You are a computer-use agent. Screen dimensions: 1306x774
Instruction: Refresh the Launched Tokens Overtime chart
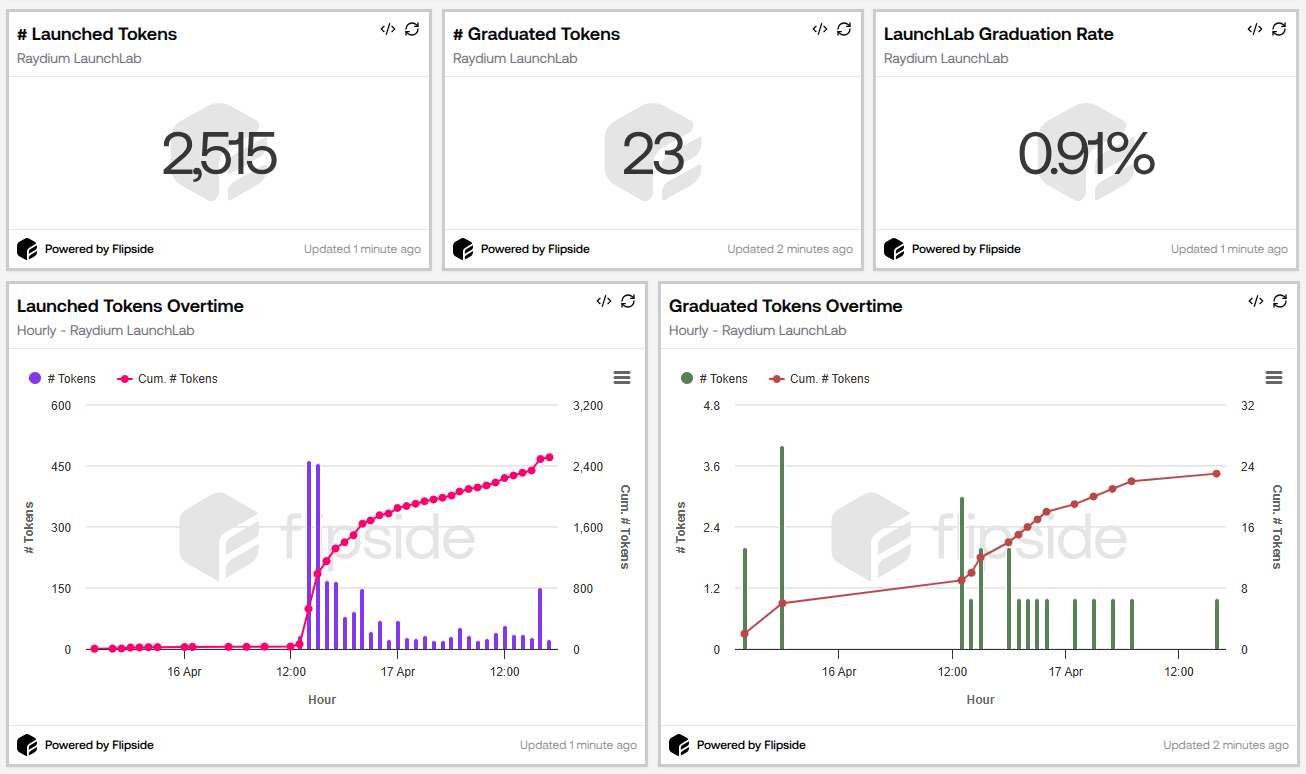628,301
